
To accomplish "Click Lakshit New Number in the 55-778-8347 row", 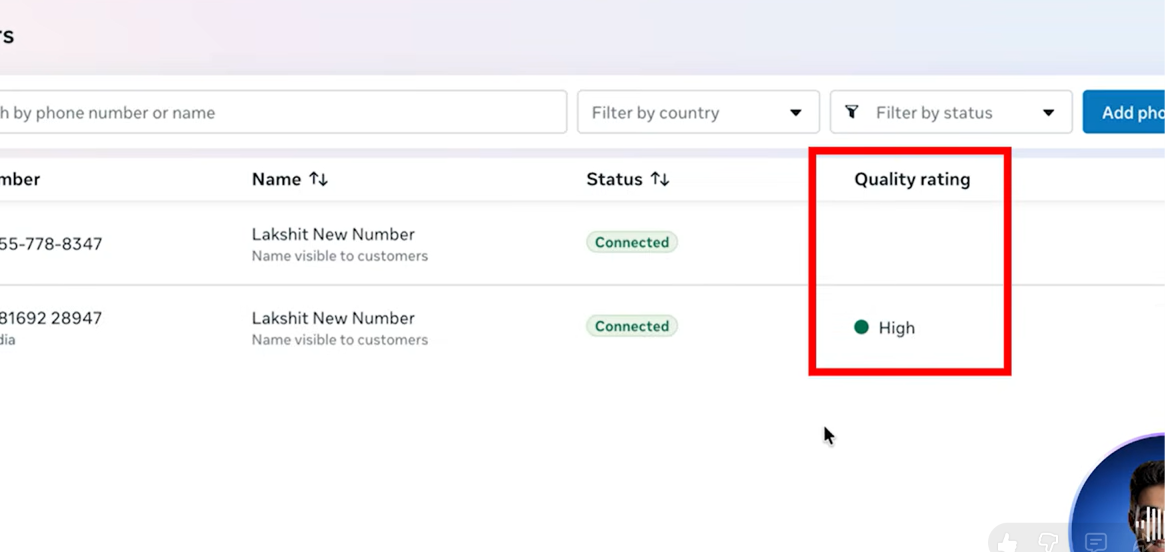I will [x=333, y=234].
